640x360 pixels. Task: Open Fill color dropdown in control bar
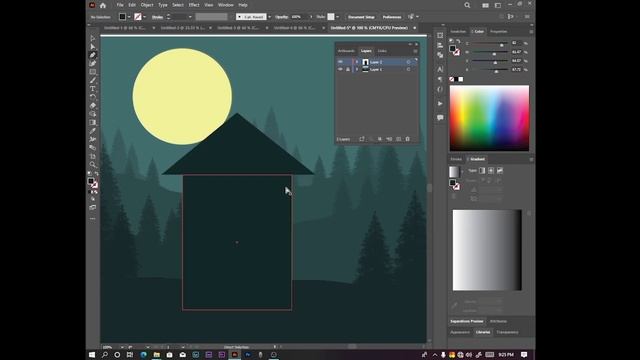(x=129, y=17)
